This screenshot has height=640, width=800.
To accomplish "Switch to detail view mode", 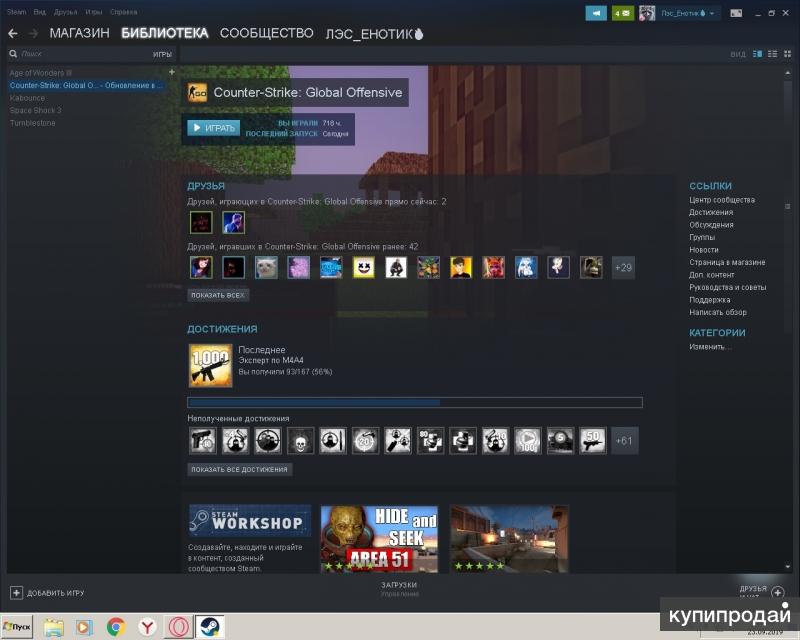I will click(x=758, y=54).
